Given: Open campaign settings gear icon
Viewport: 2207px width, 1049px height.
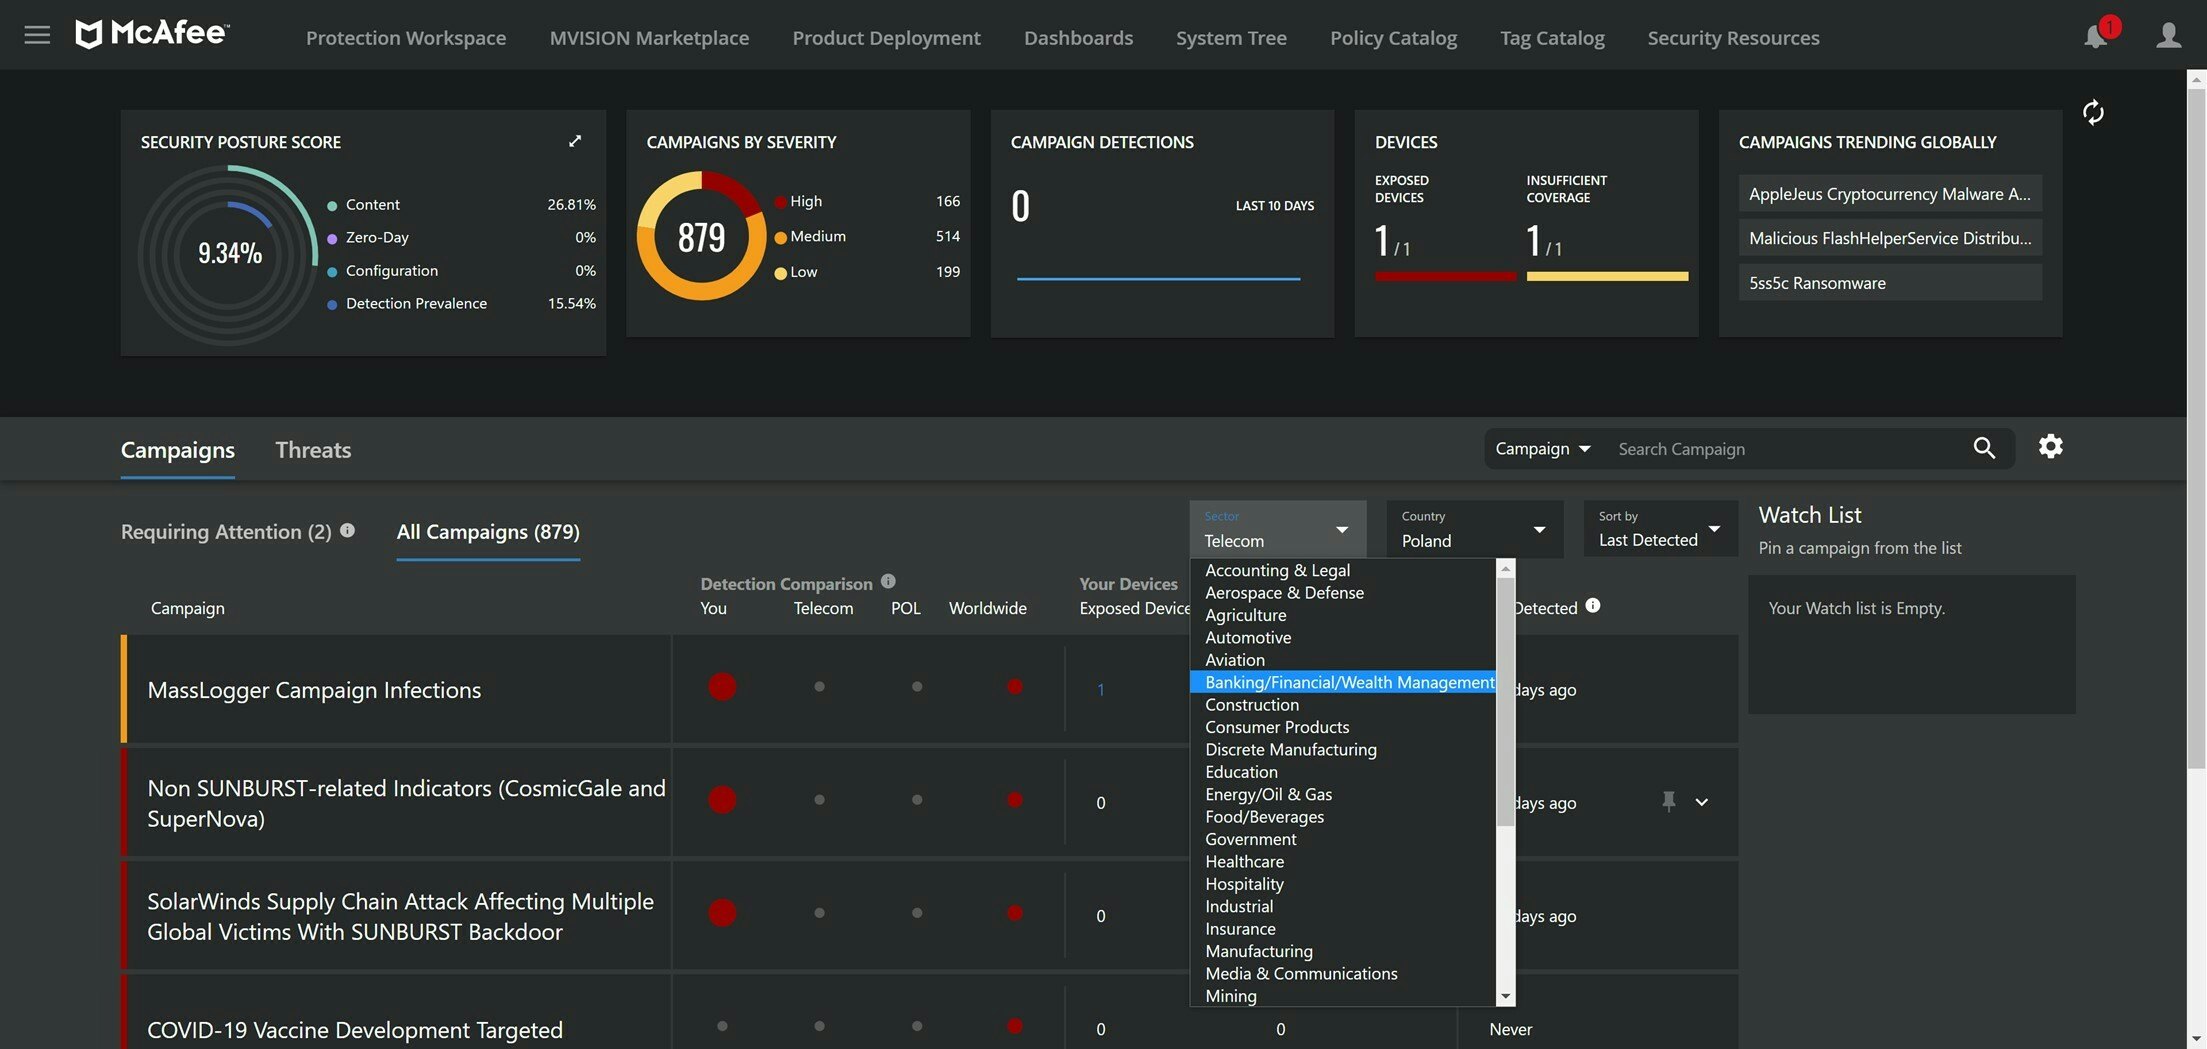Looking at the screenshot, I should (2051, 446).
